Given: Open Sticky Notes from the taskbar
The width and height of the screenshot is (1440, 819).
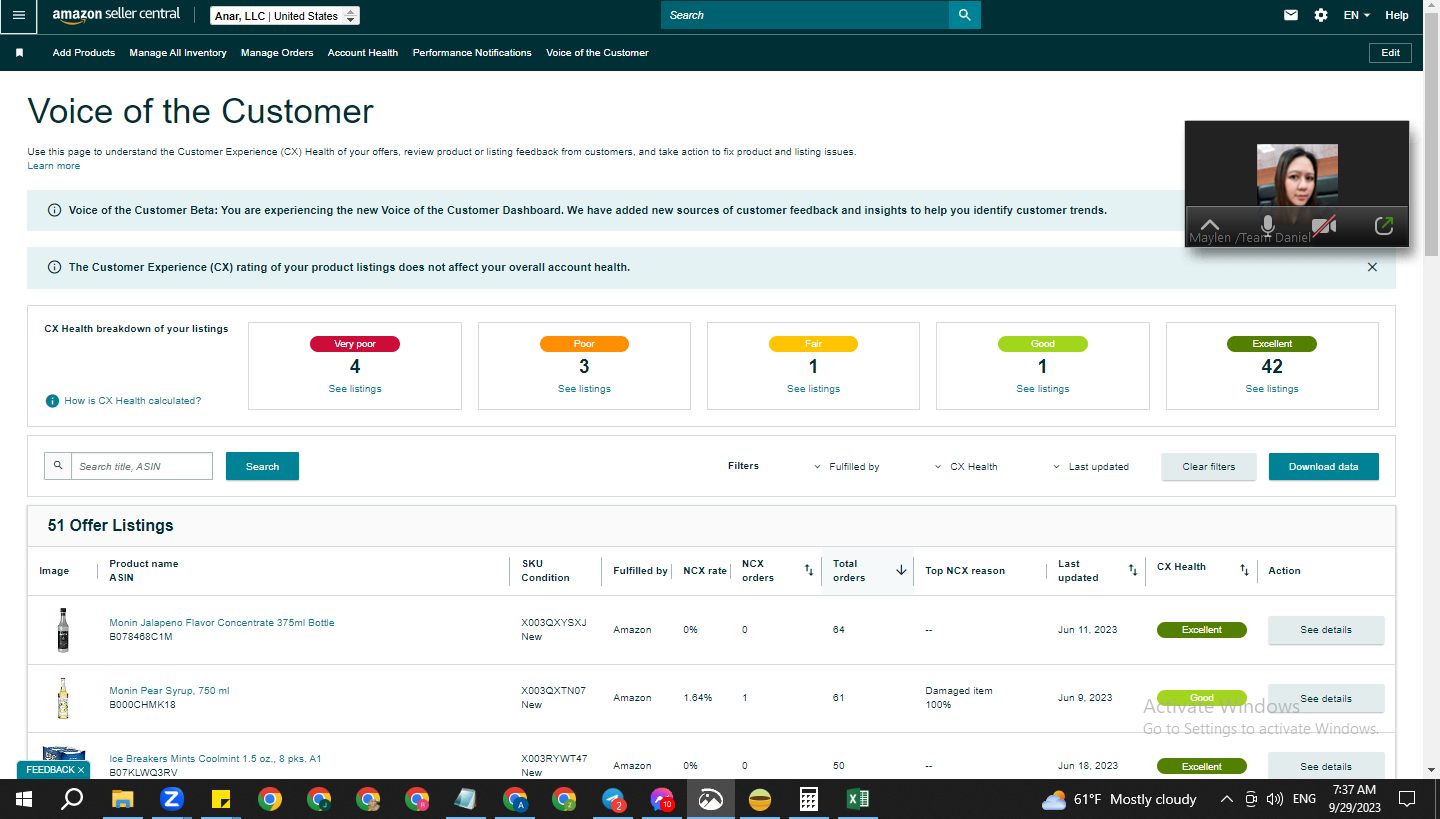Looking at the screenshot, I should [x=221, y=799].
